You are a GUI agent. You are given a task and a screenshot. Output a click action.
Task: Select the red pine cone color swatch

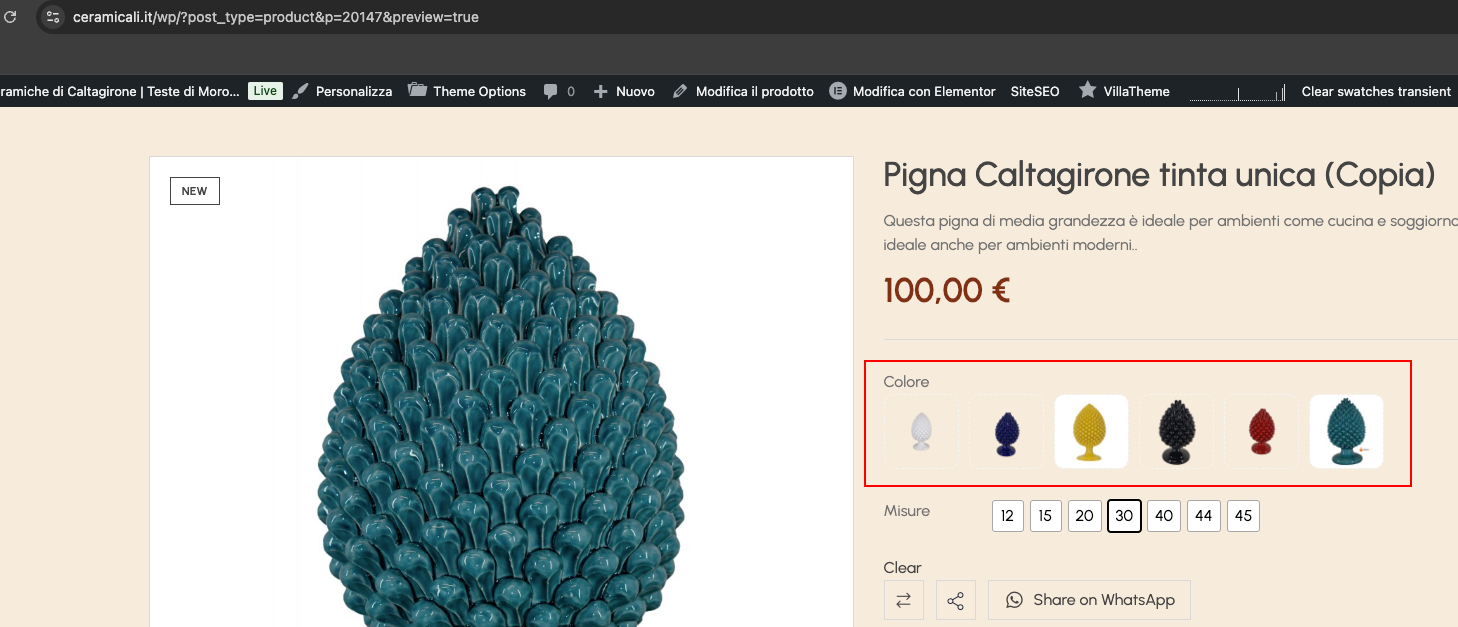click(1261, 431)
